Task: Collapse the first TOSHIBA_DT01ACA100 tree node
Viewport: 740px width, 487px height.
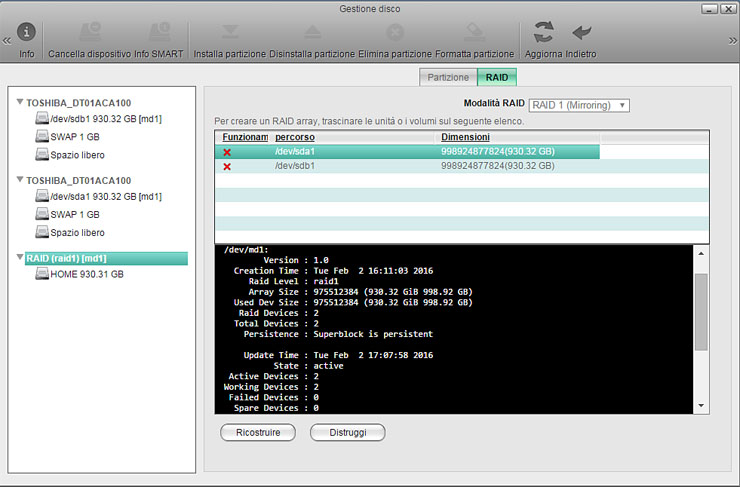Action: 20,102
